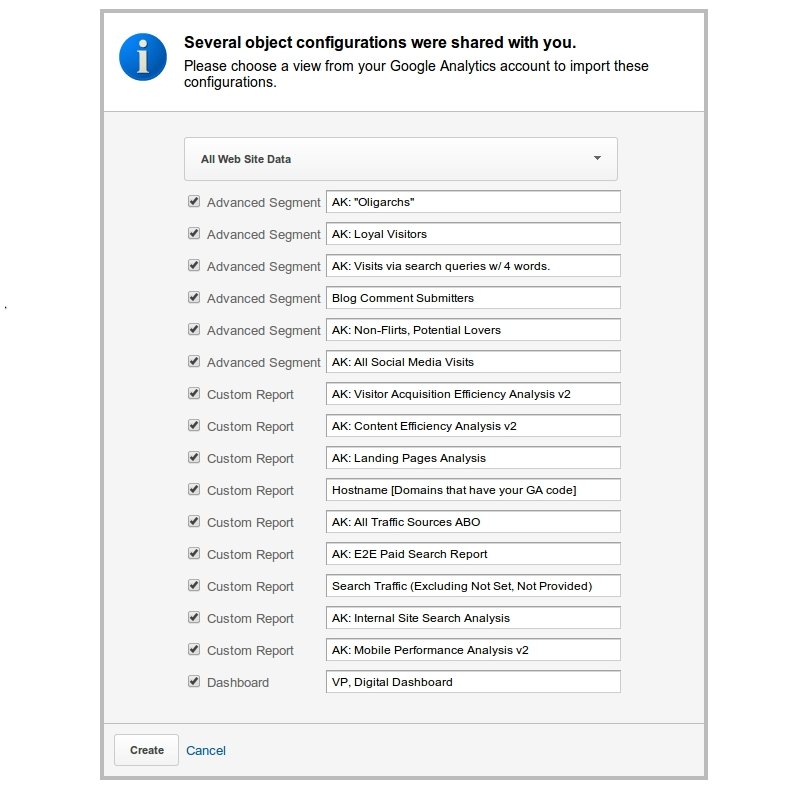Click the Search Traffic report name field
The width and height of the screenshot is (790, 790).
[x=473, y=586]
